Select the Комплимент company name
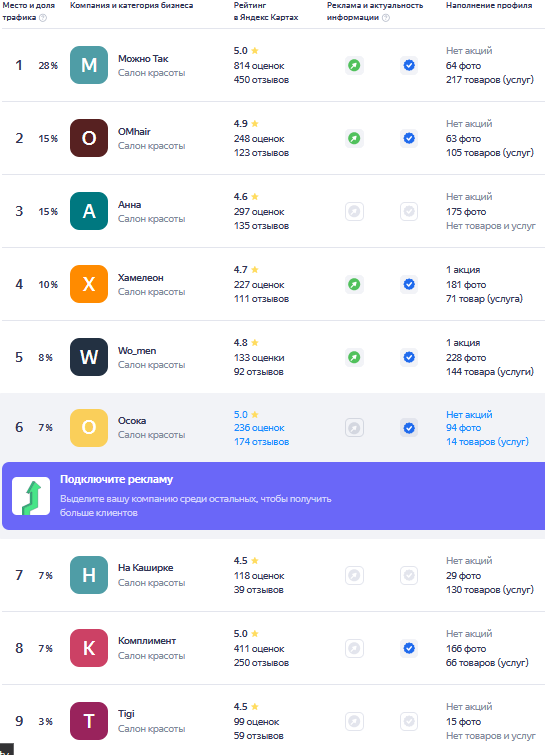The width and height of the screenshot is (545, 755). click(x=147, y=641)
